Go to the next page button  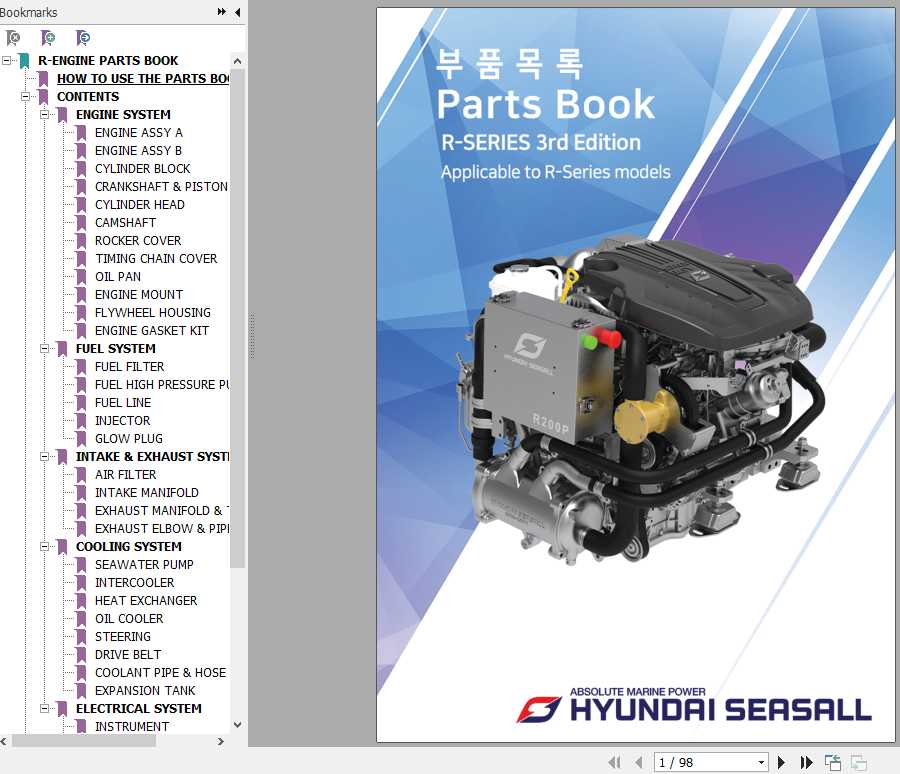781,762
